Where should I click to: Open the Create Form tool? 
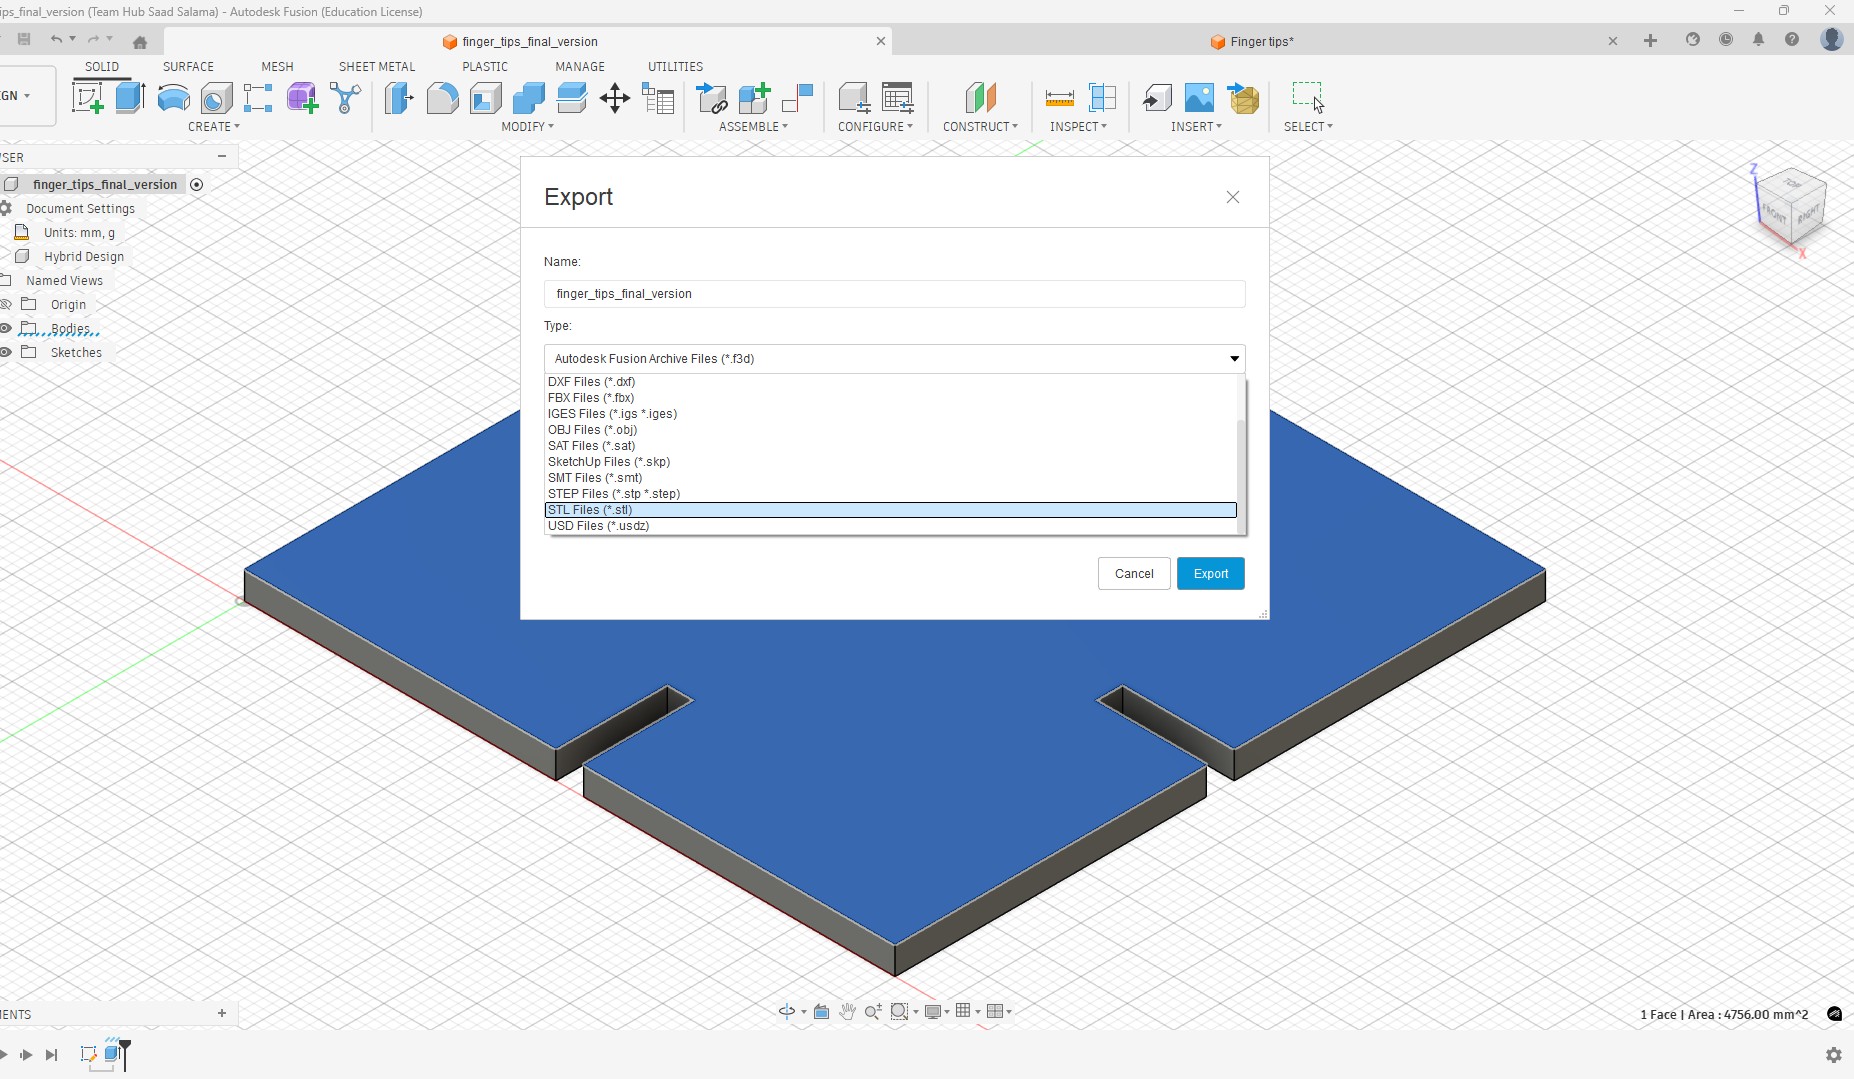[302, 98]
